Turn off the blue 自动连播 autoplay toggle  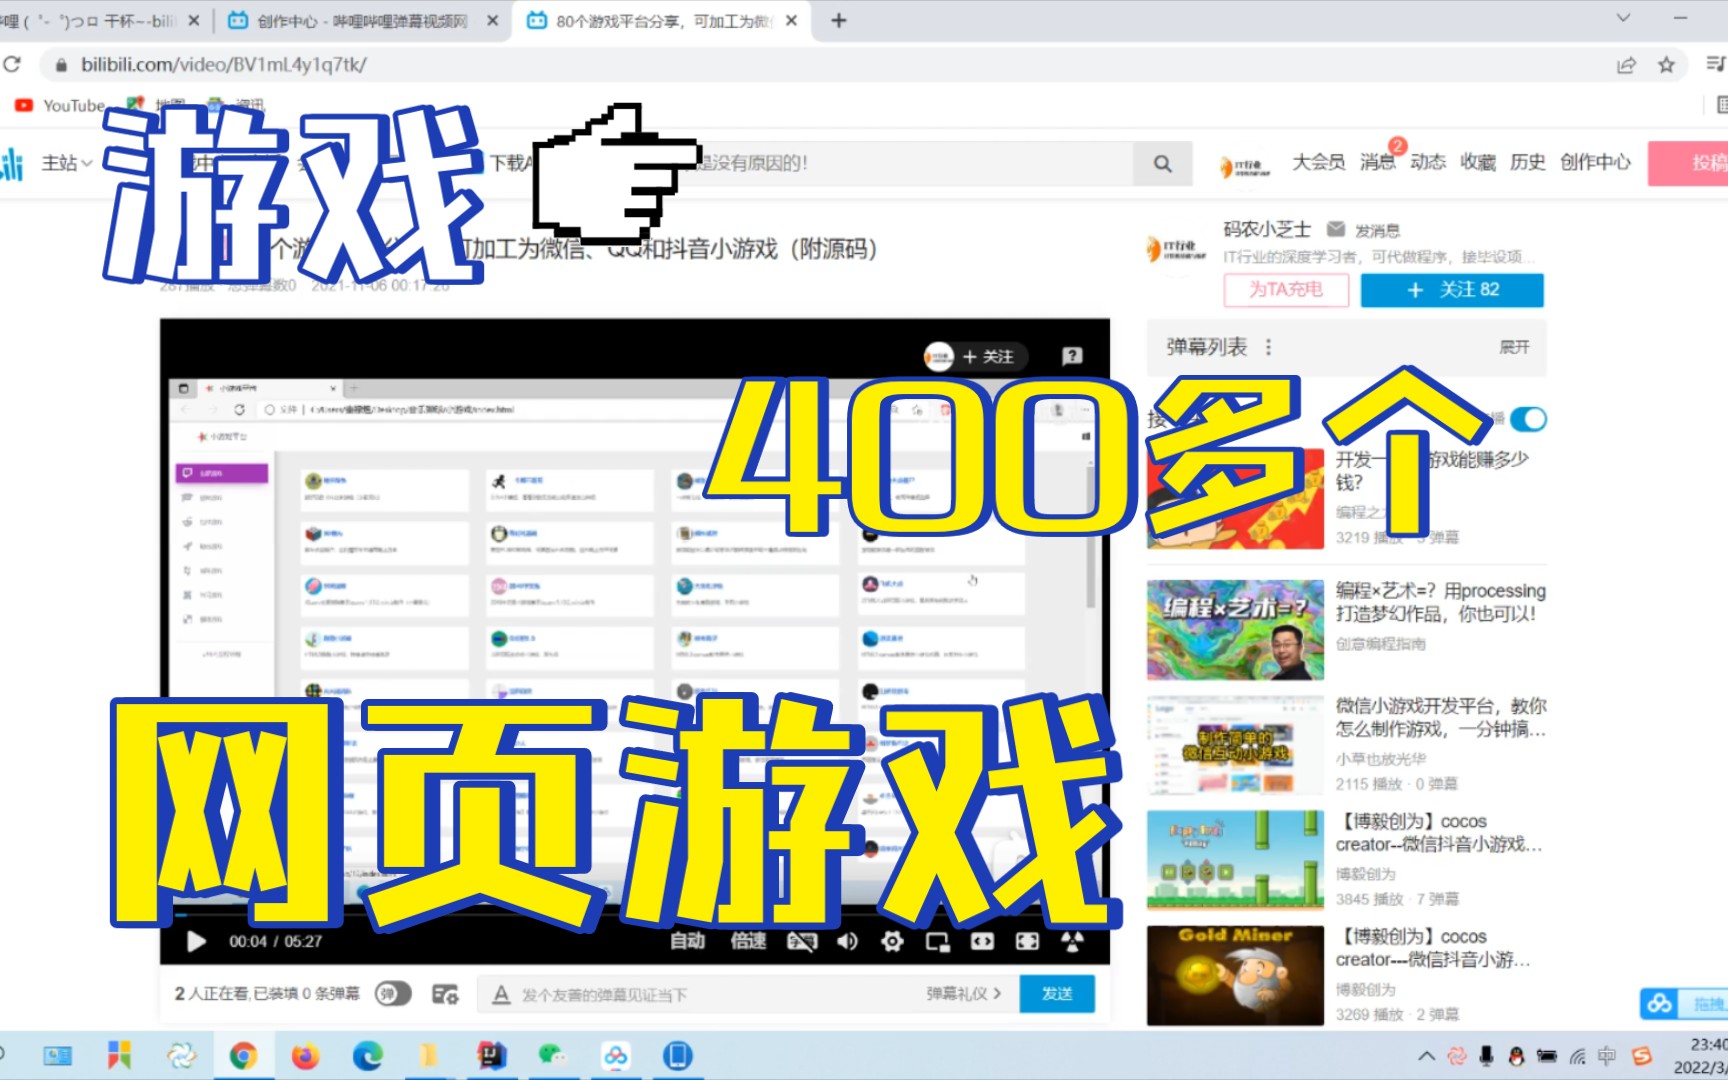tap(1528, 420)
